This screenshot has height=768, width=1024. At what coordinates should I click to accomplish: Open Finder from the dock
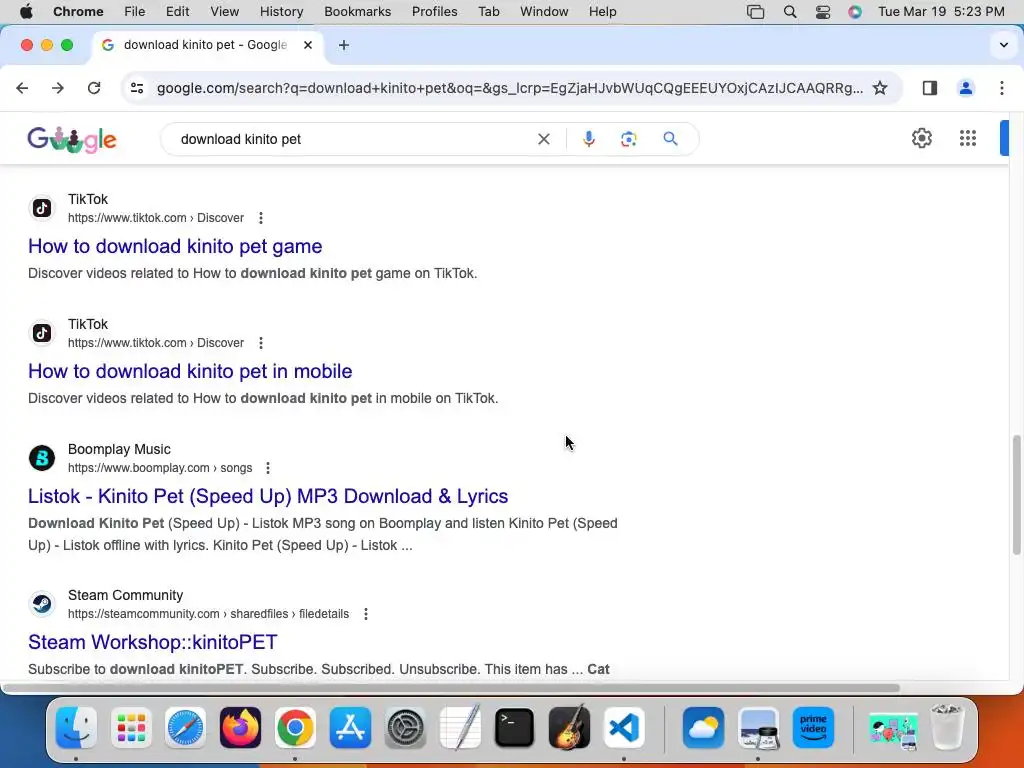[x=76, y=728]
